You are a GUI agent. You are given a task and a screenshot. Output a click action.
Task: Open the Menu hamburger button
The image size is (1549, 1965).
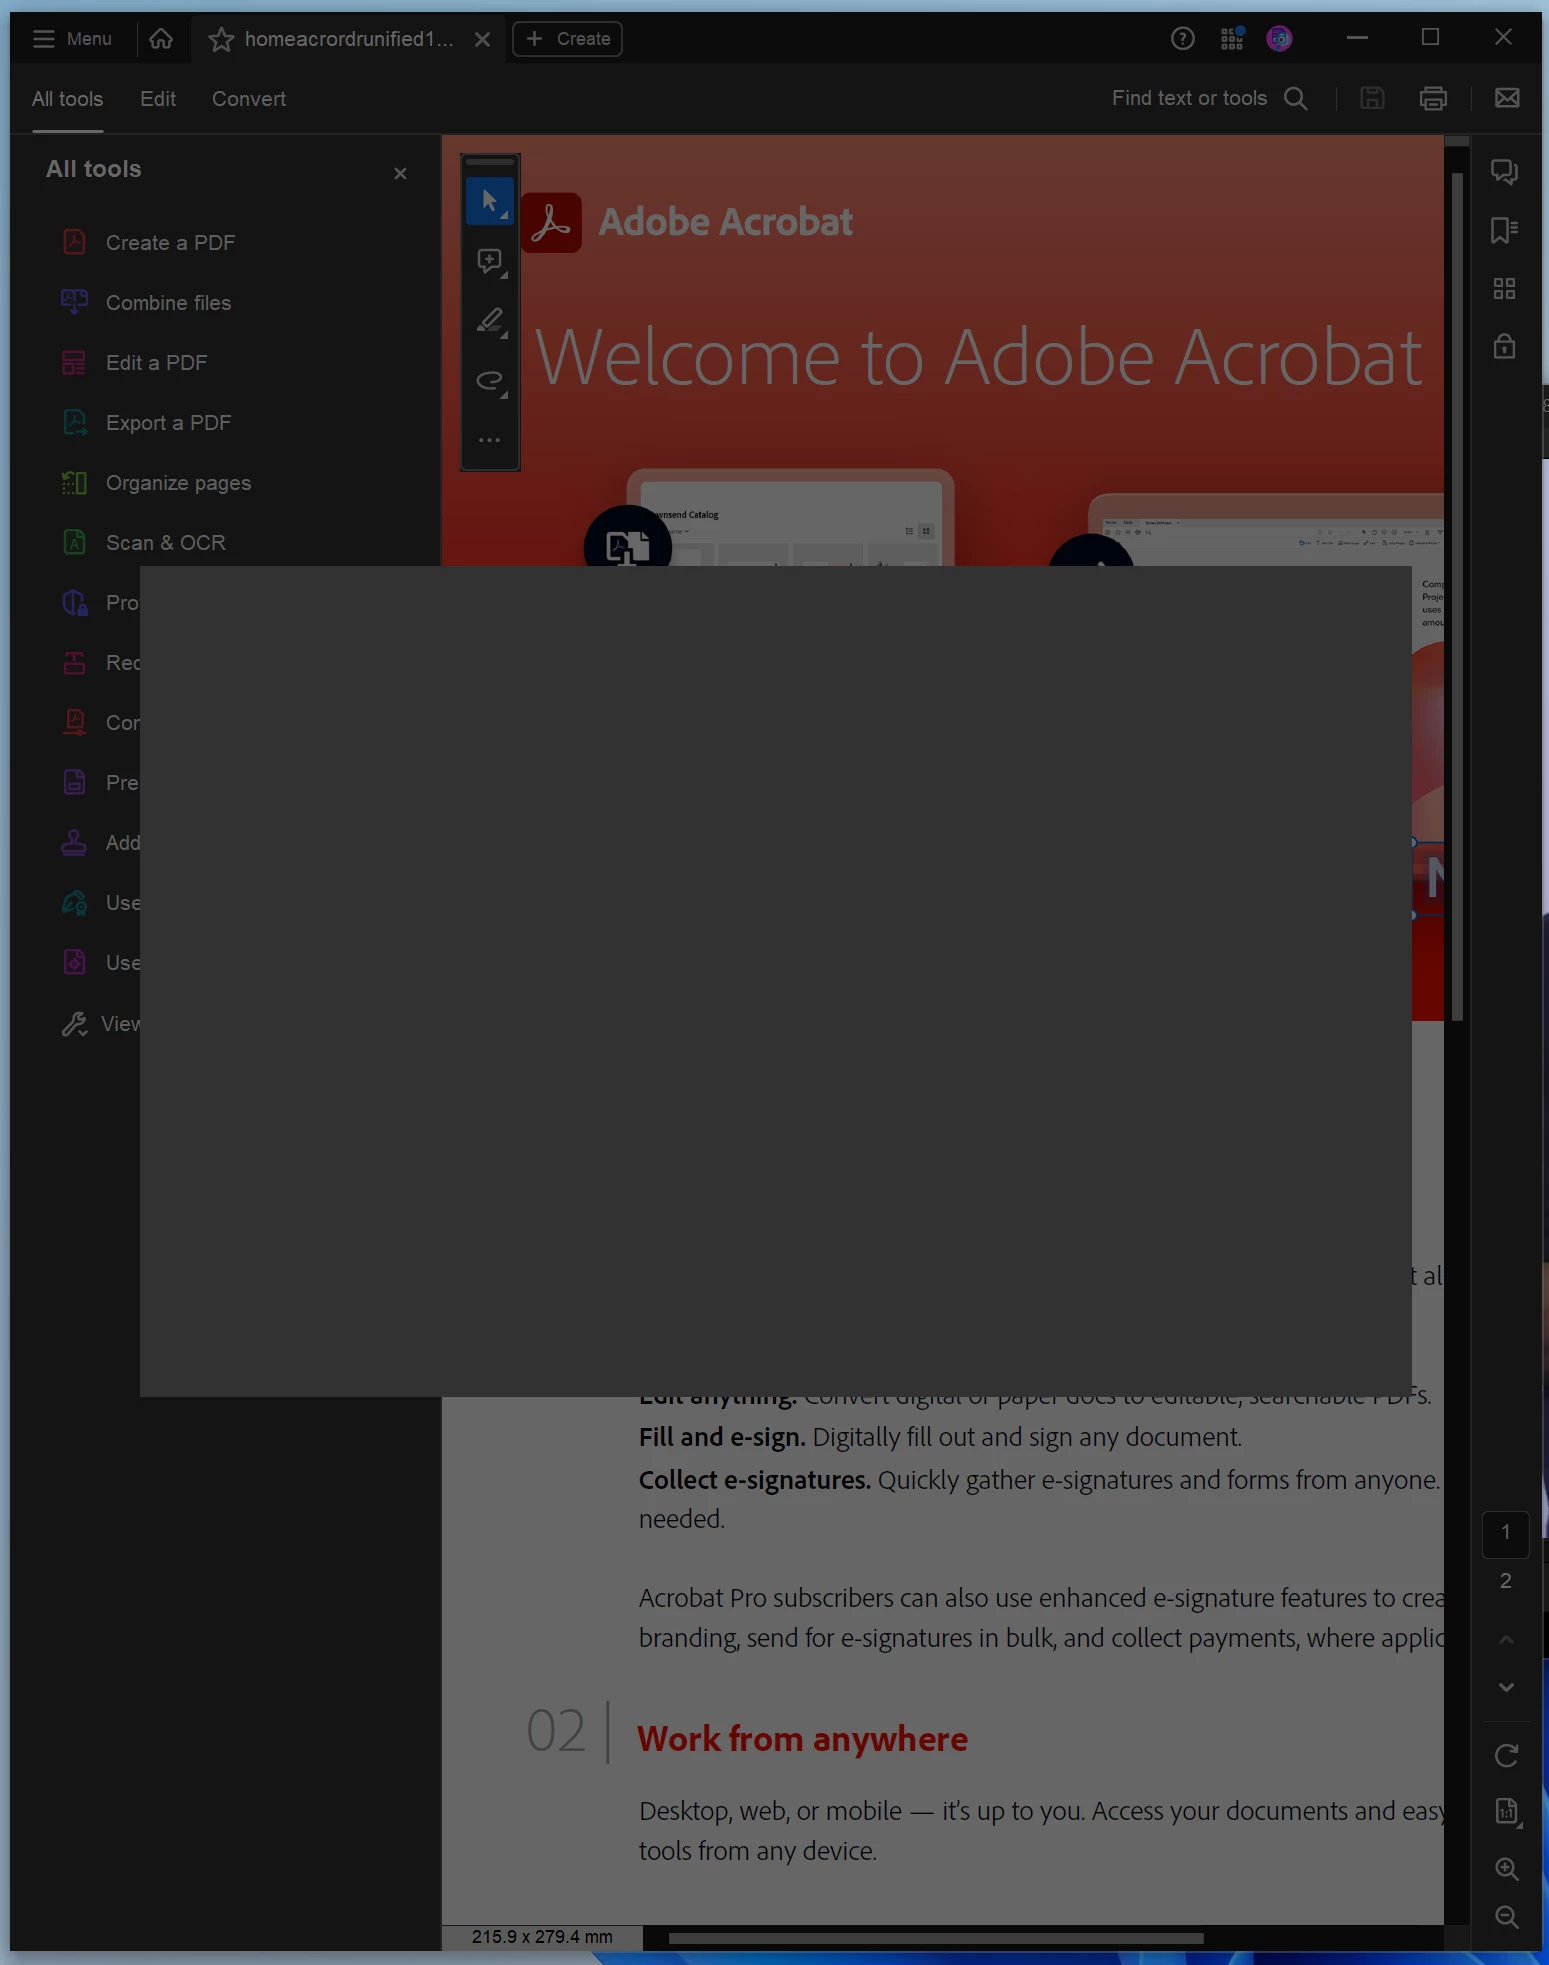pos(72,39)
